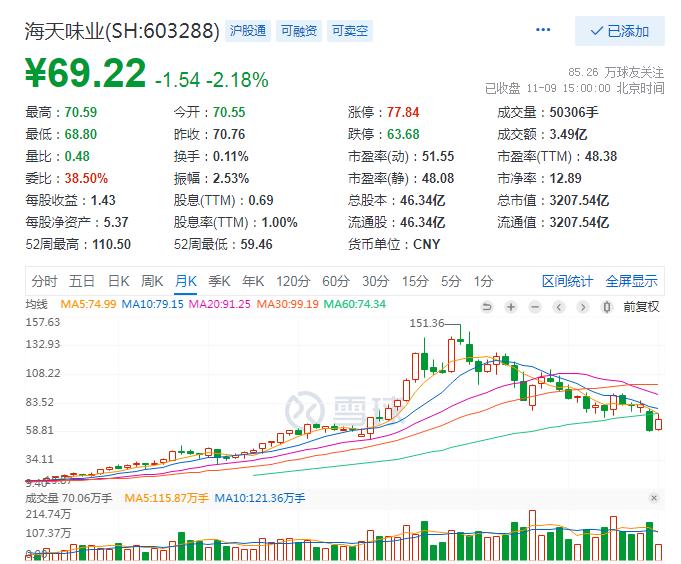Open the three-dots more options menu
This screenshot has width=681, height=564.
point(543,30)
